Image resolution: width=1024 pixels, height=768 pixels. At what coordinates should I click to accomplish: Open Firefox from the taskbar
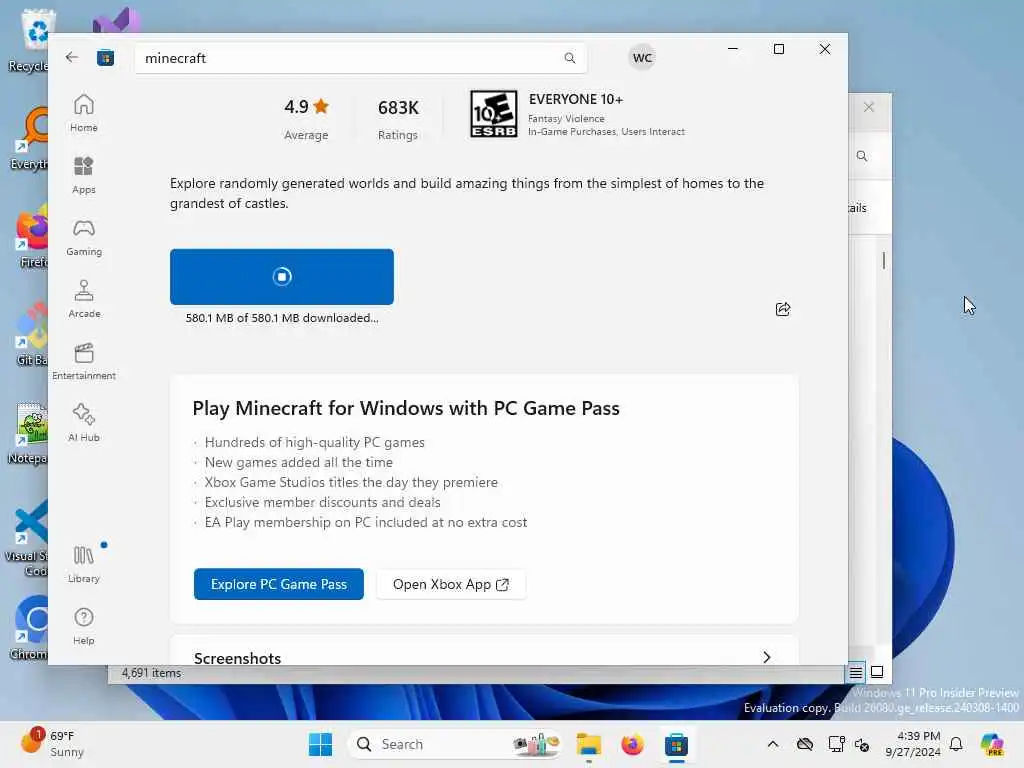[x=632, y=744]
